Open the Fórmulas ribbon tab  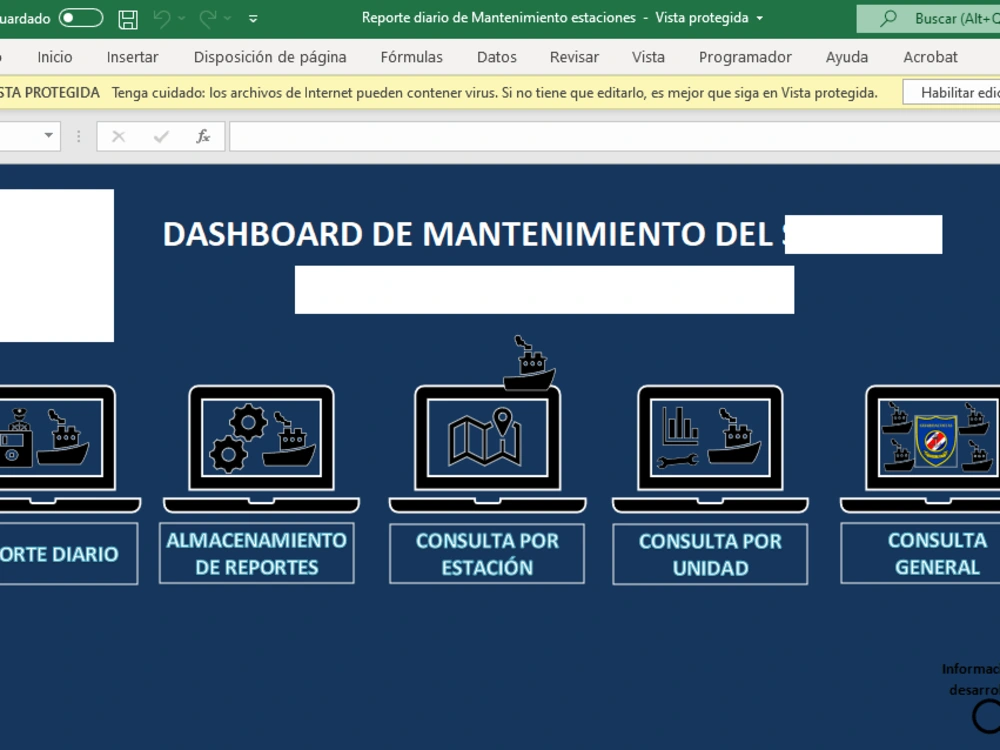[411, 57]
